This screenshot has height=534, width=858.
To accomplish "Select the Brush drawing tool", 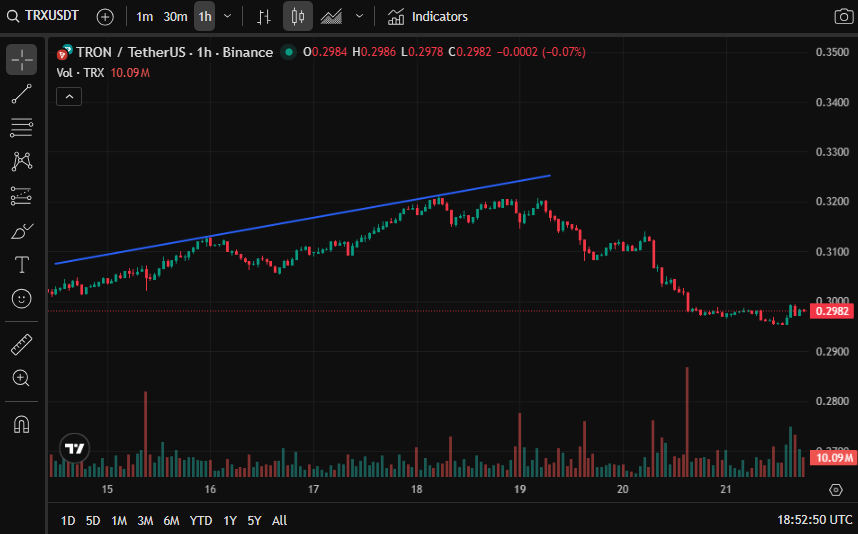I will 21,230.
